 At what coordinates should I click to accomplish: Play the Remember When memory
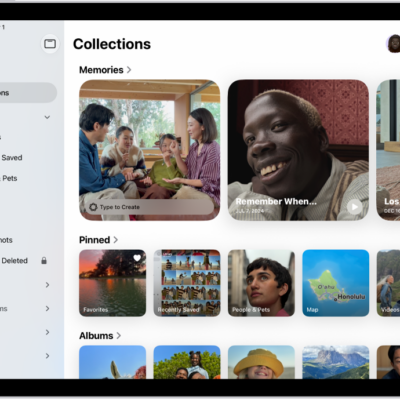[x=354, y=207]
